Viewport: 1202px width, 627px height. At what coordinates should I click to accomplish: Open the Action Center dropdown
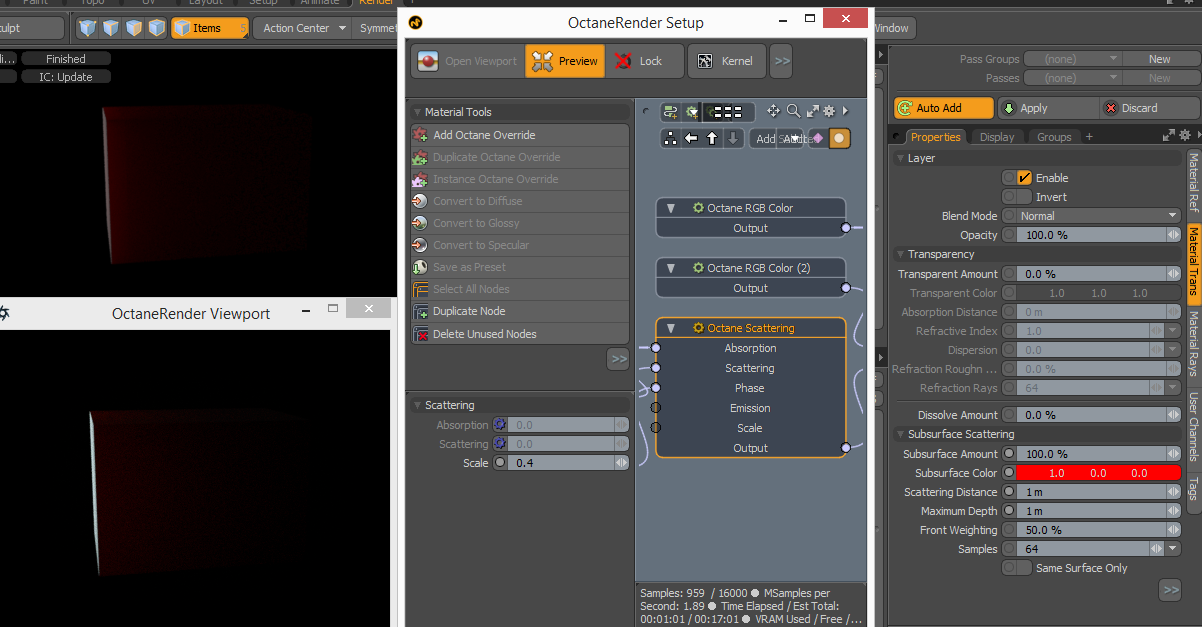tap(304, 28)
